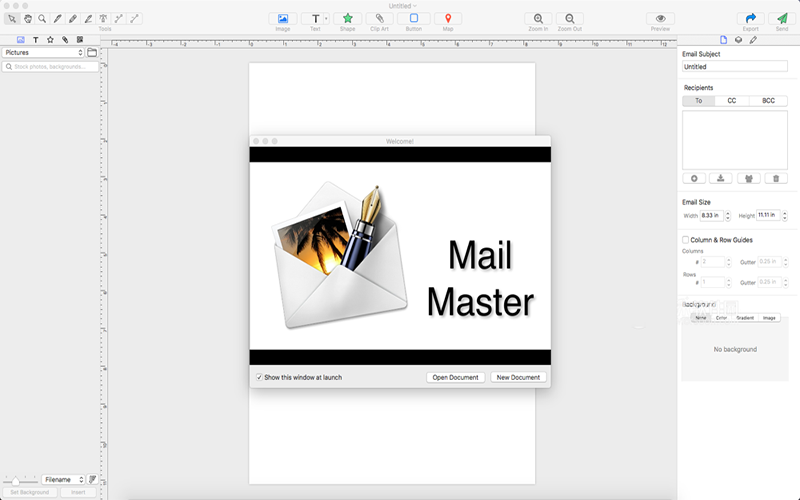Viewport: 800px width, 500px height.
Task: Open the folder icon beside Pictures
Action: pyautogui.click(x=92, y=53)
